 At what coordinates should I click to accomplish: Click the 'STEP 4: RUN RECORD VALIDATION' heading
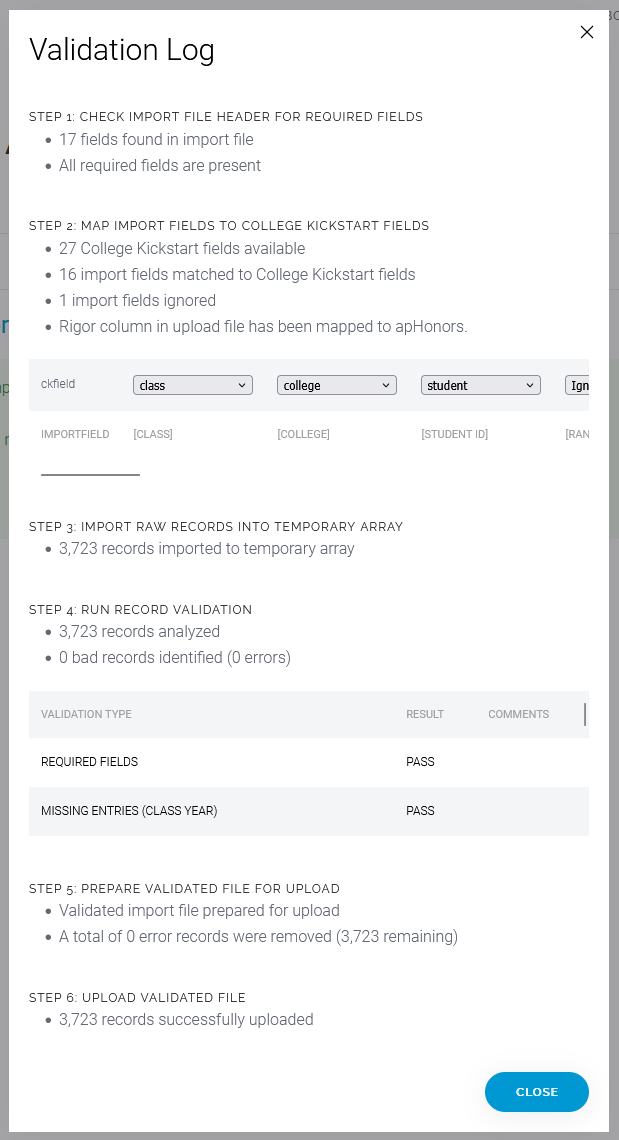140,609
